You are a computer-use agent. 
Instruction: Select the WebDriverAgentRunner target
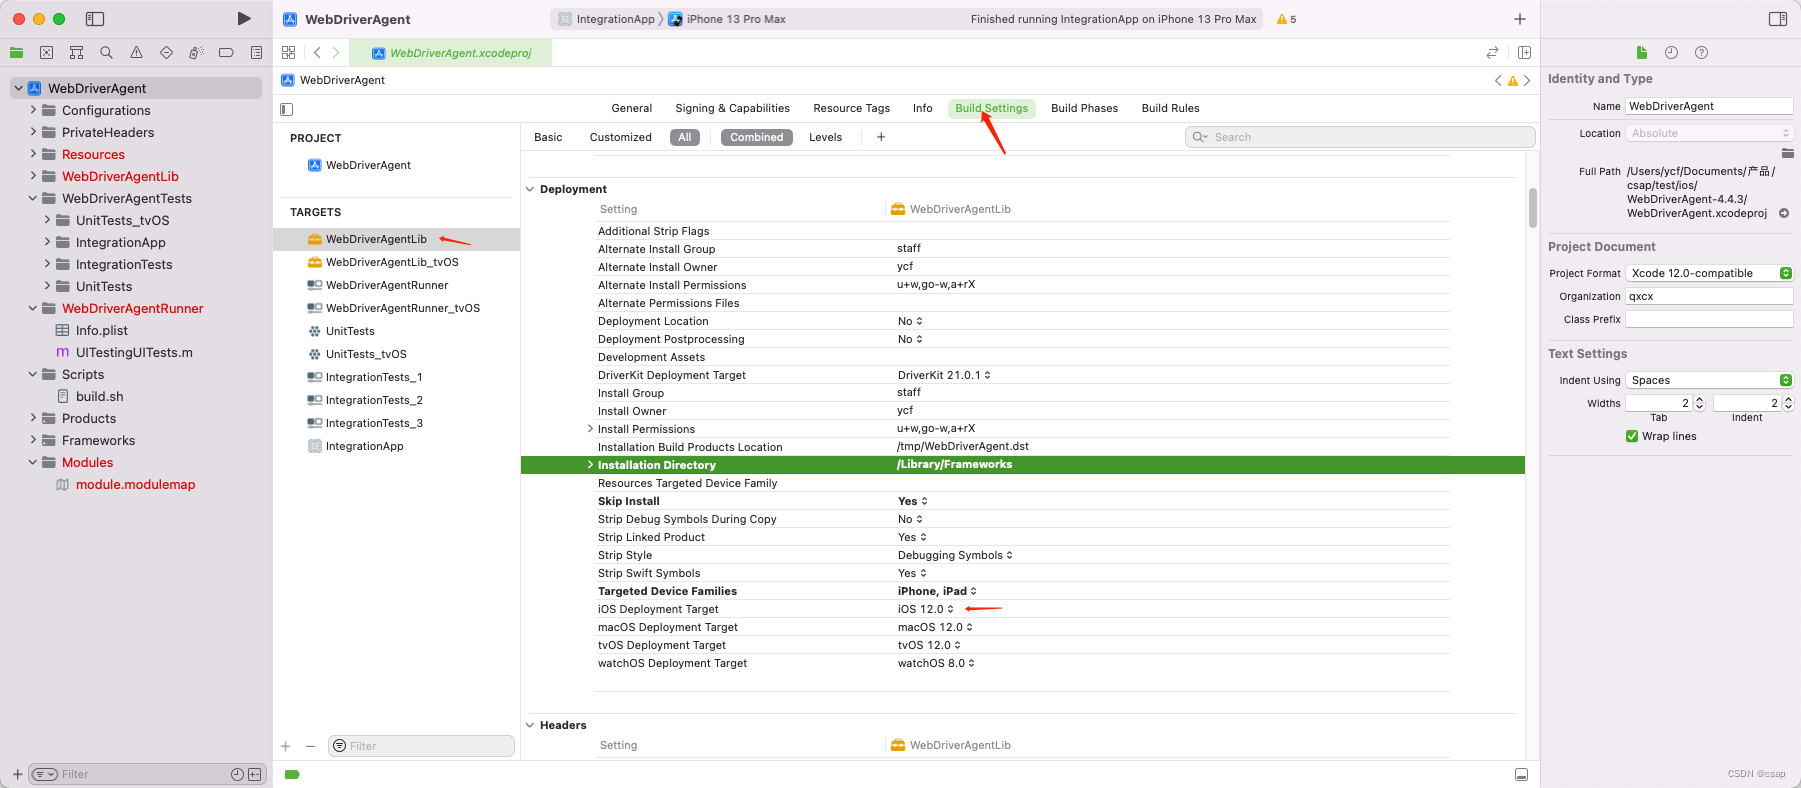[387, 285]
